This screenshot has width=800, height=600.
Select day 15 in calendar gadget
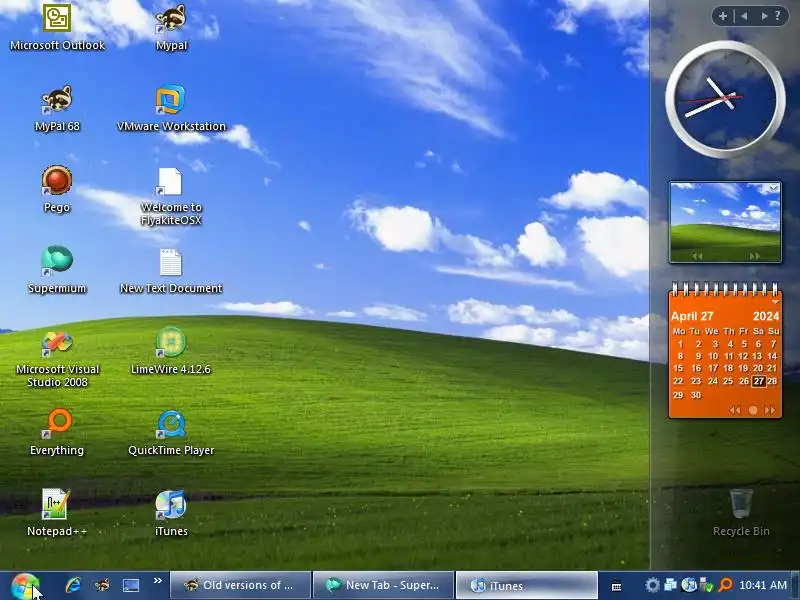tap(678, 368)
